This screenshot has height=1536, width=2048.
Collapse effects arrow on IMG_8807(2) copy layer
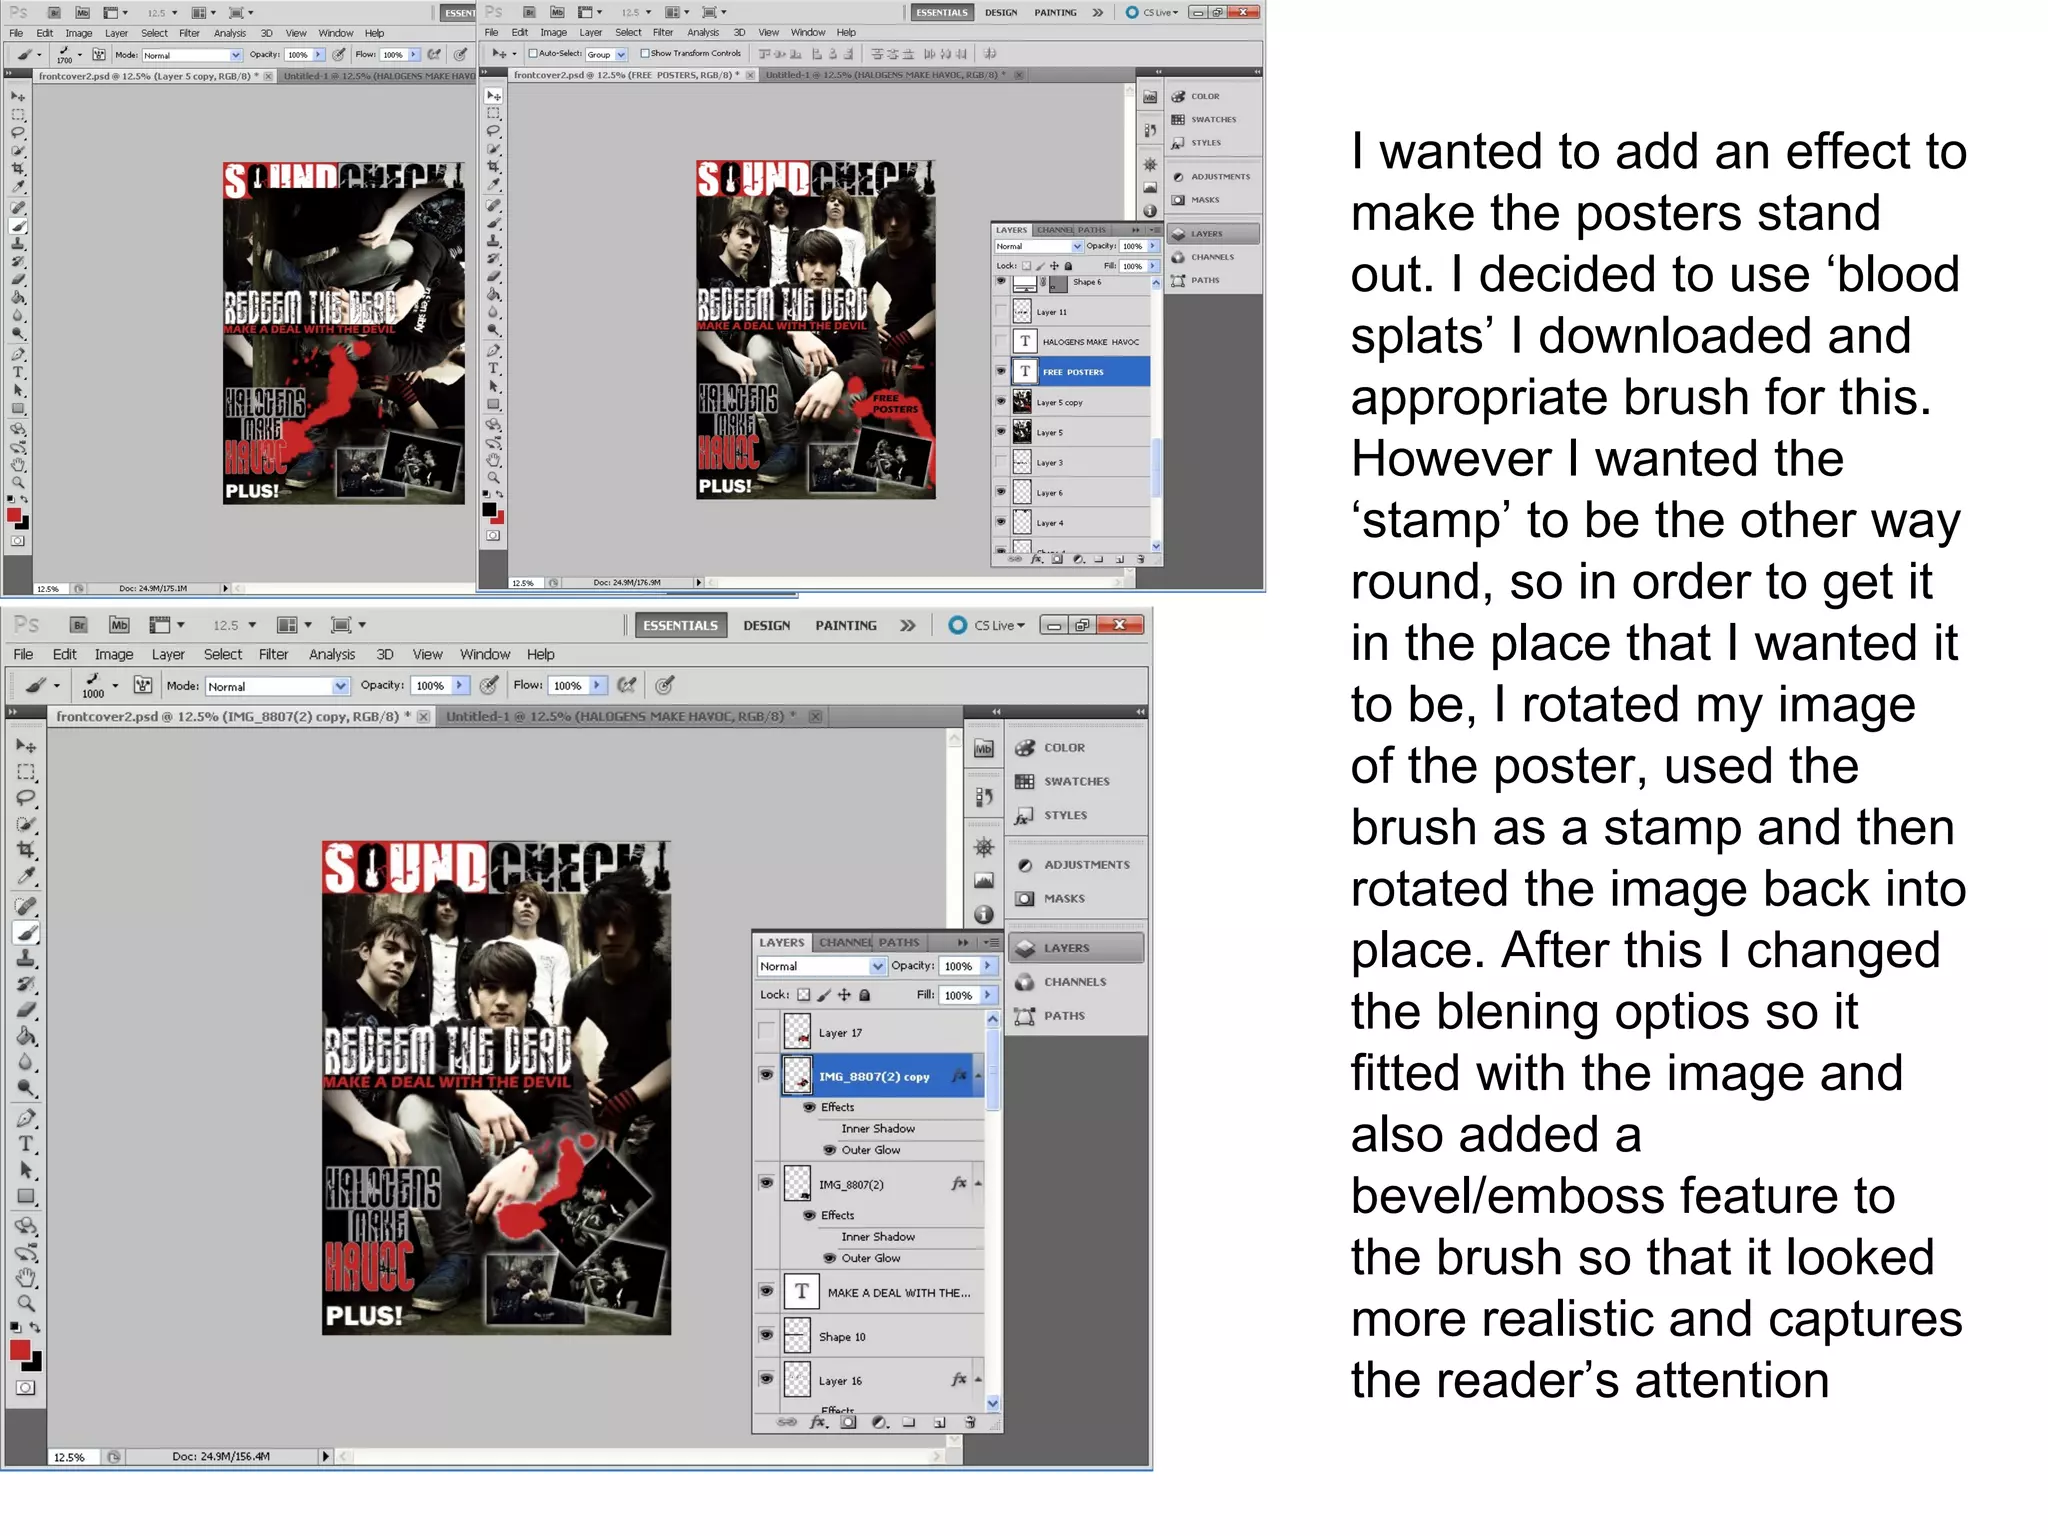point(978,1076)
